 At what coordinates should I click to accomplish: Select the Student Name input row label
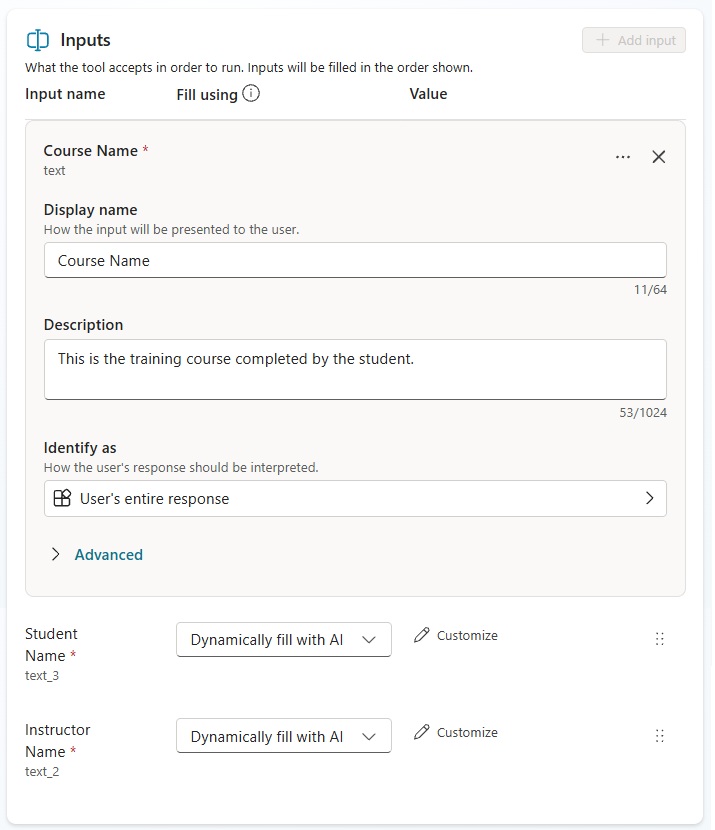click(51, 645)
